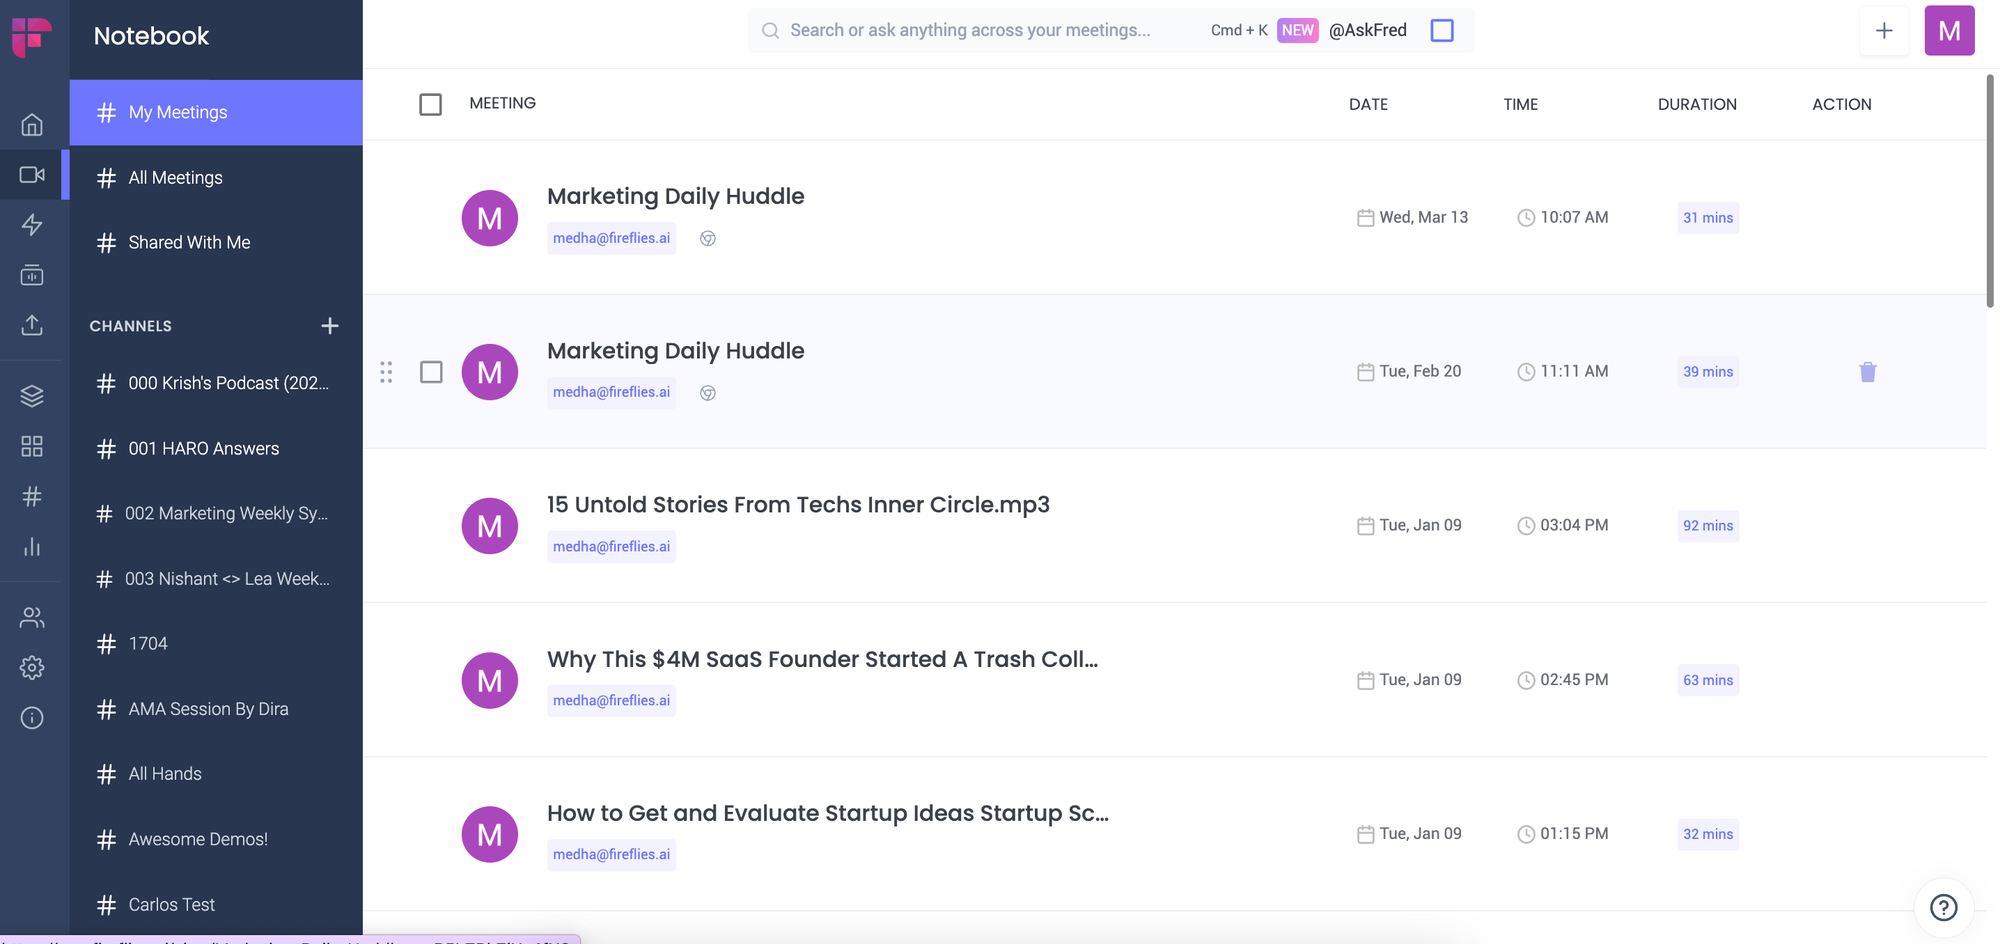
Task: Switch to All Meetings
Action: [176, 178]
